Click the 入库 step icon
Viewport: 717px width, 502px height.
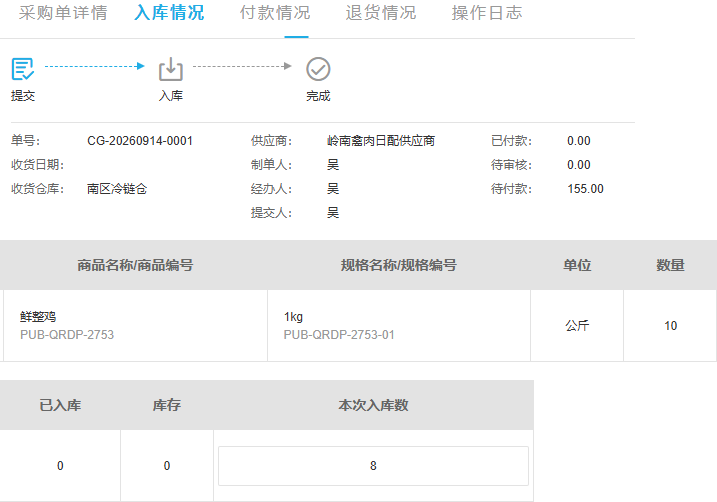pos(171,69)
